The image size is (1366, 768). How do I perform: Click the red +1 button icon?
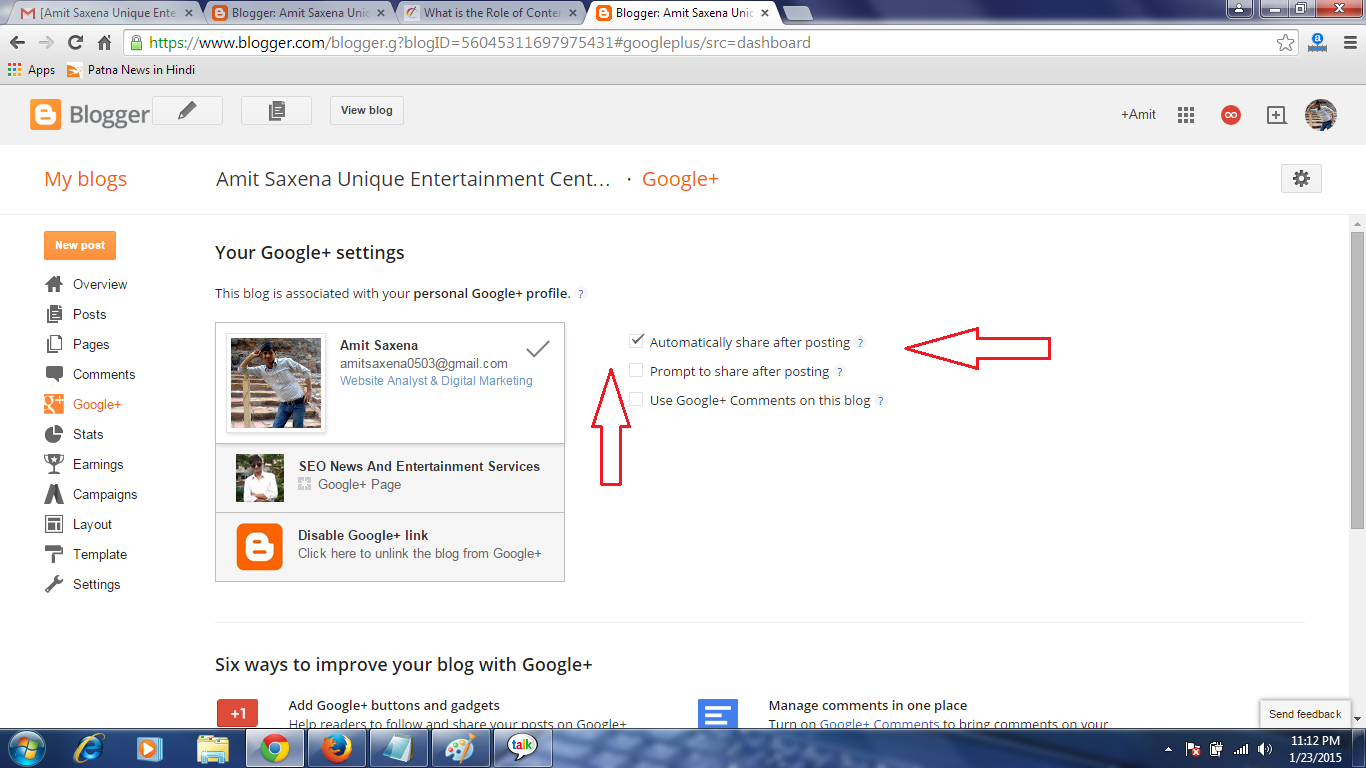coord(238,713)
